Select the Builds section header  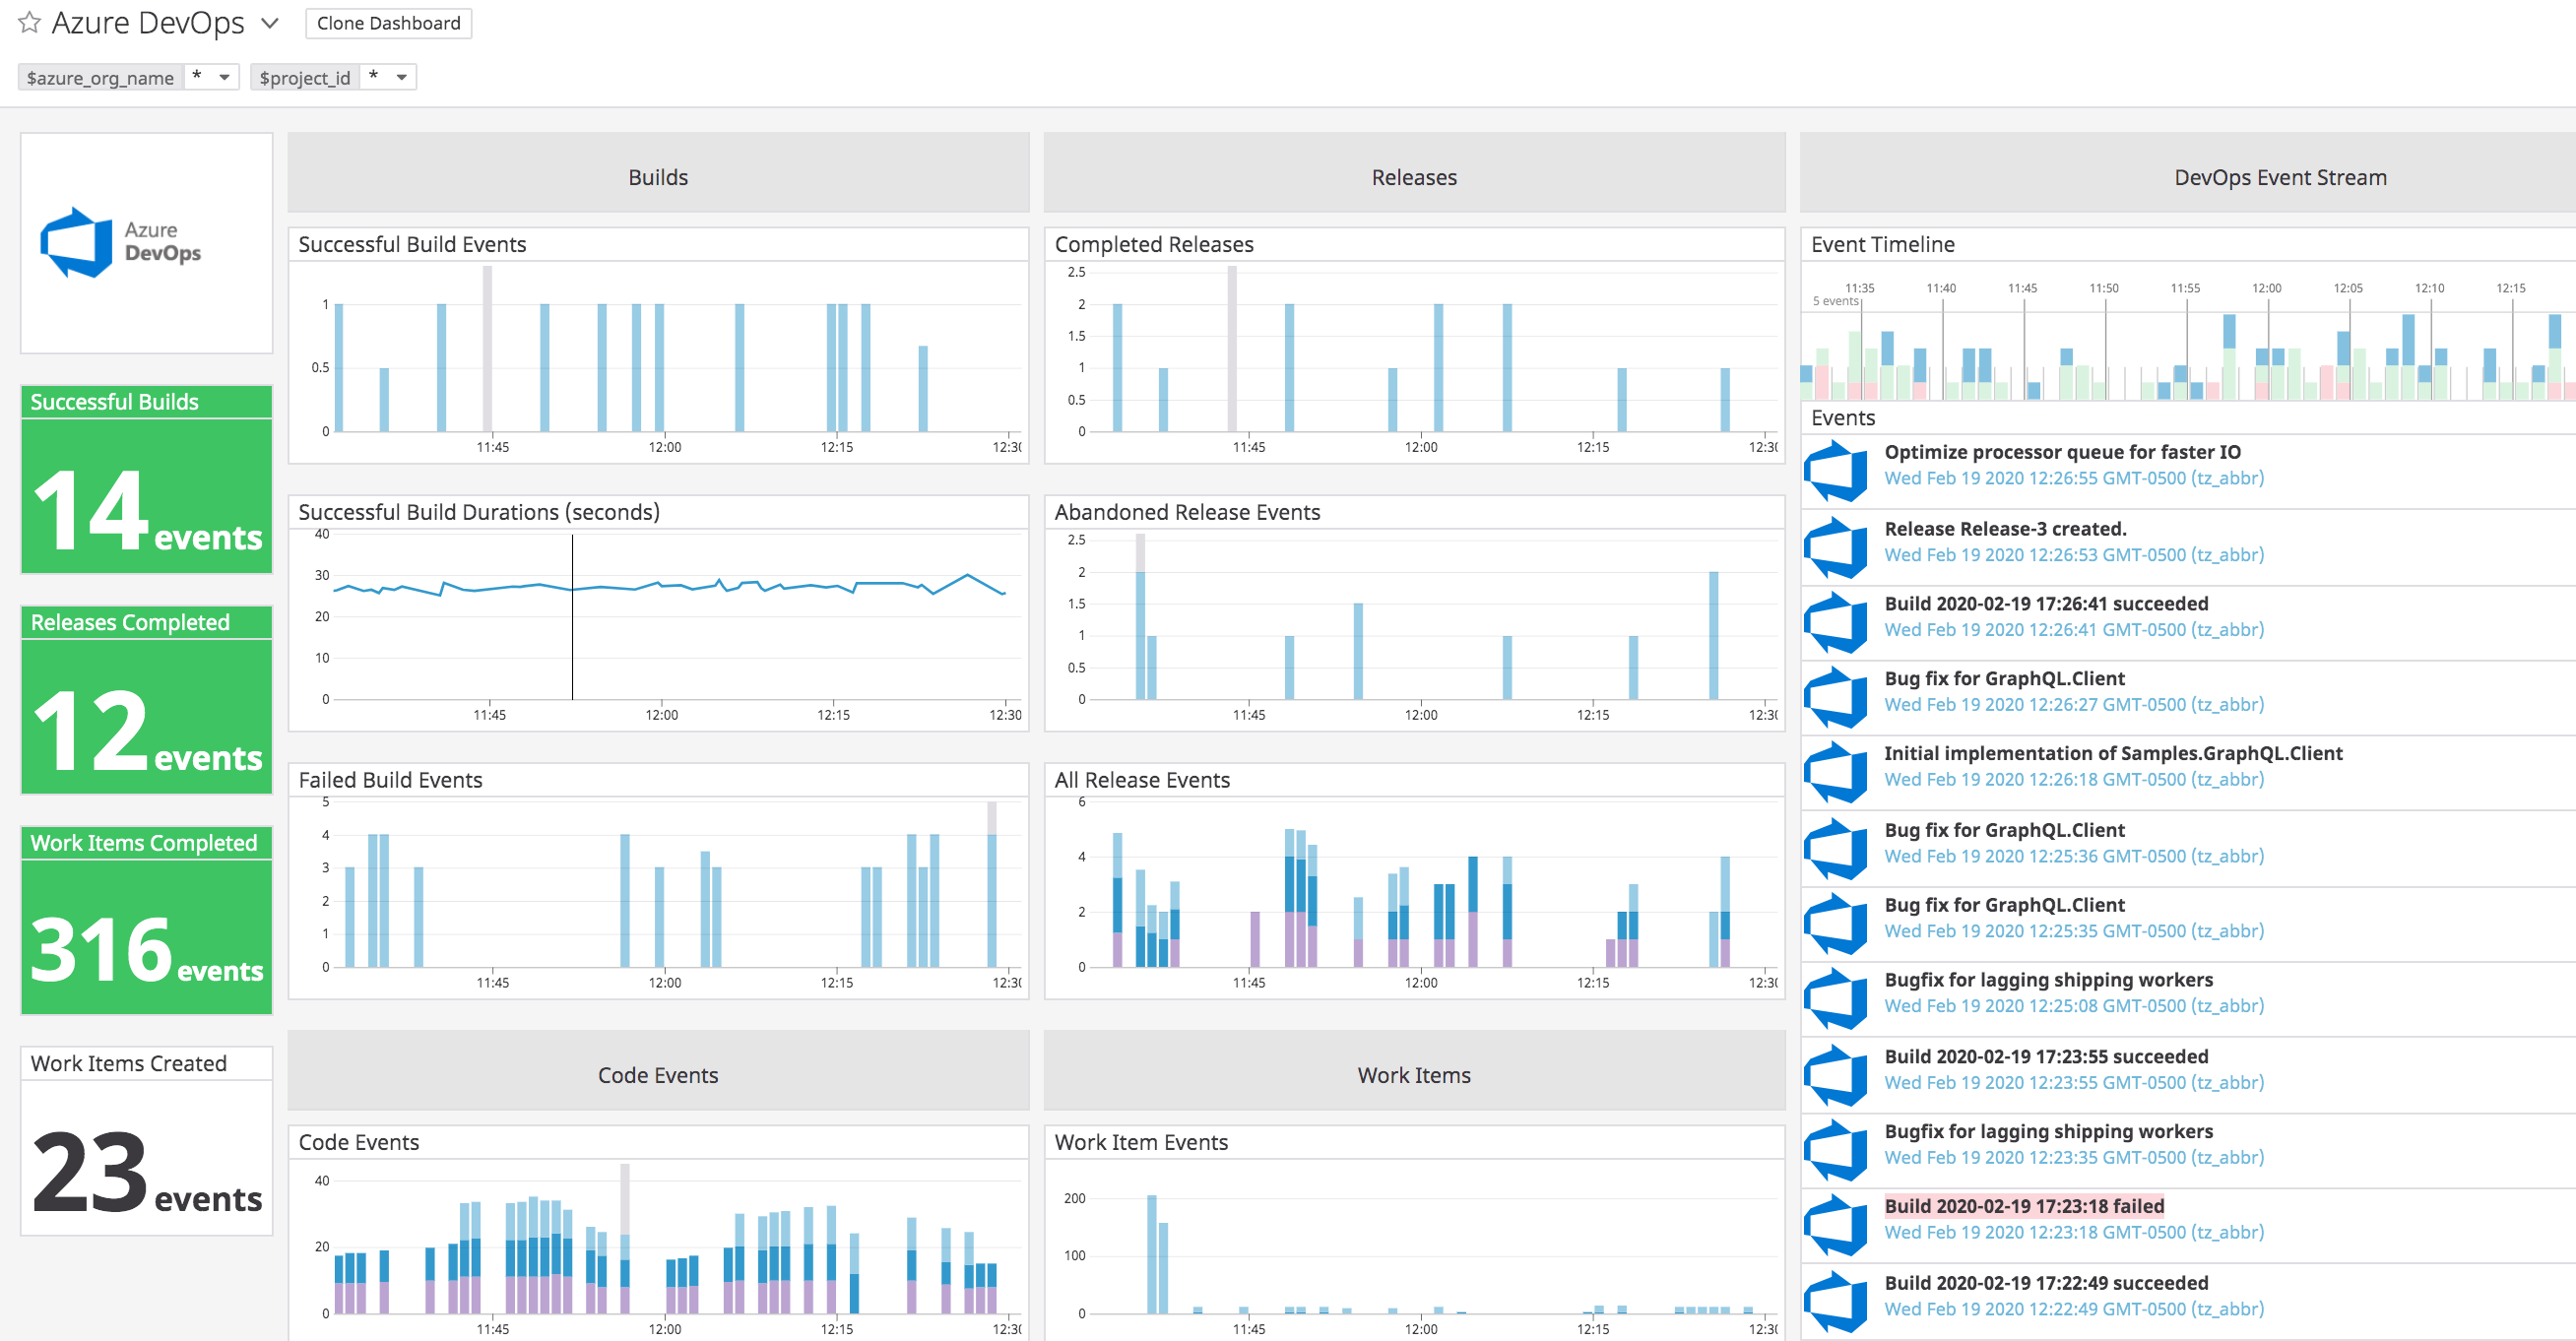pos(657,176)
